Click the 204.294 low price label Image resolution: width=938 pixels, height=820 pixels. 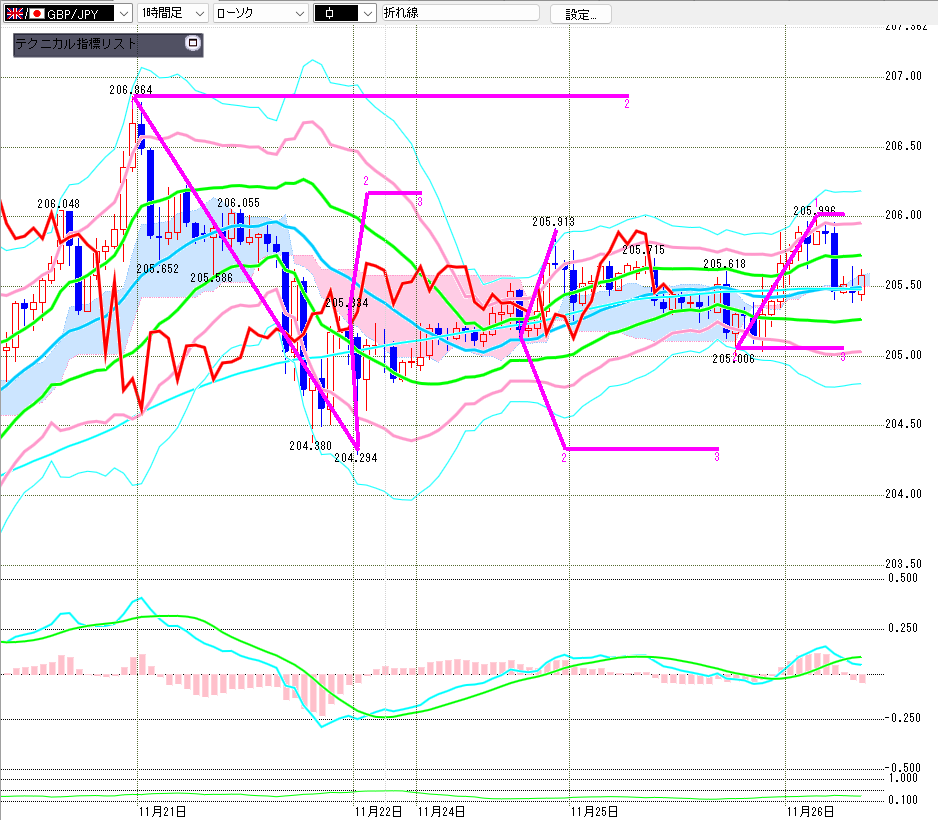(x=355, y=457)
